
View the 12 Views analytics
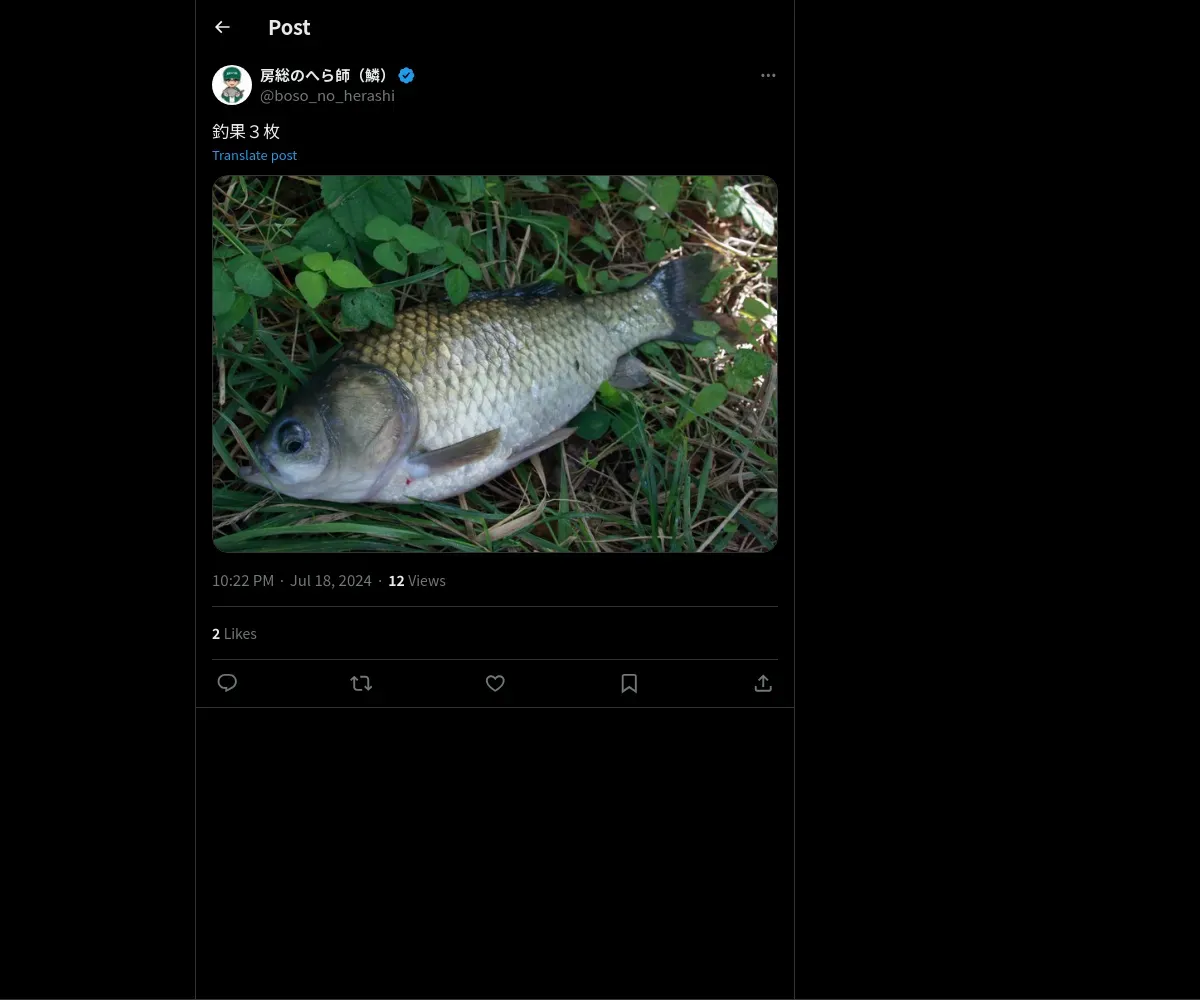click(417, 581)
